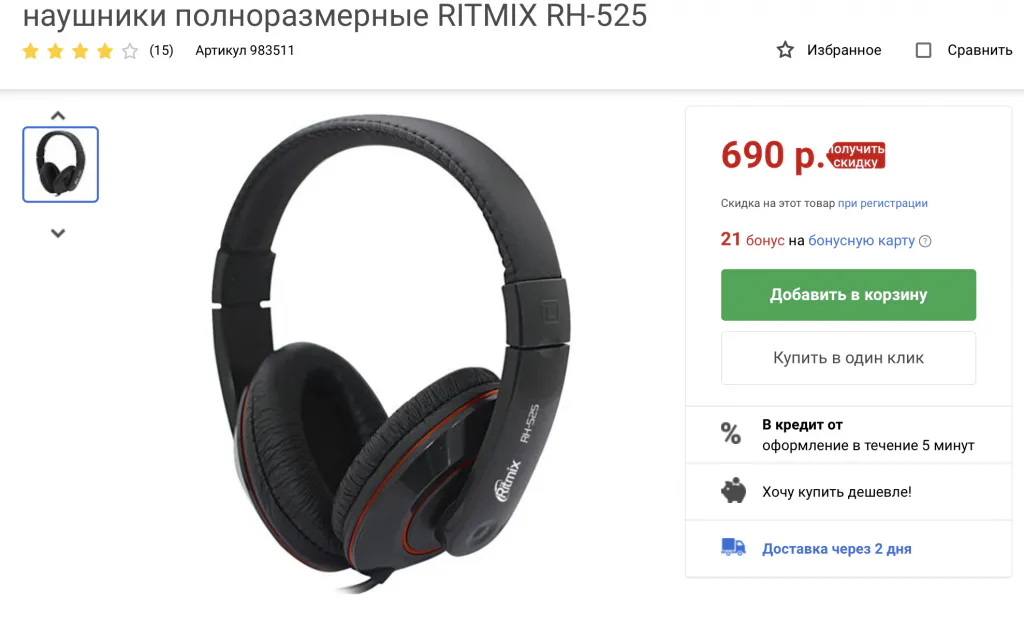Open the бонусную карту link
Image resolution: width=1024 pixels, height=623 pixels.
point(861,240)
